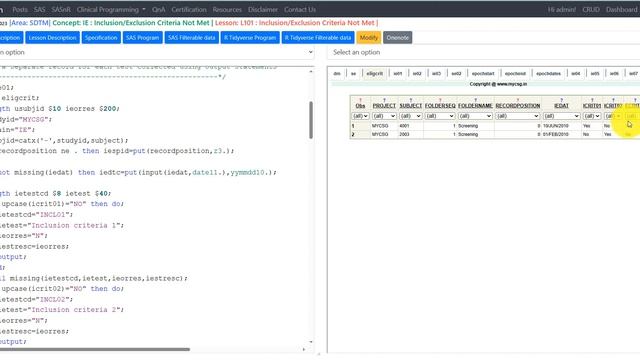
Task: Open the QnA navbar item
Action: [x=158, y=9]
